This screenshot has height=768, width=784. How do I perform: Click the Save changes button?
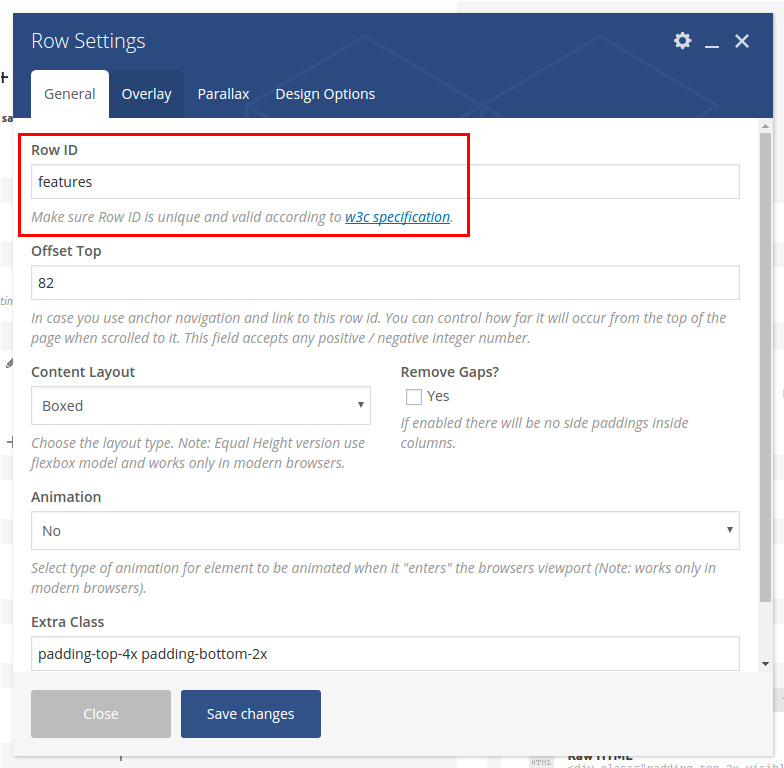pyautogui.click(x=250, y=714)
